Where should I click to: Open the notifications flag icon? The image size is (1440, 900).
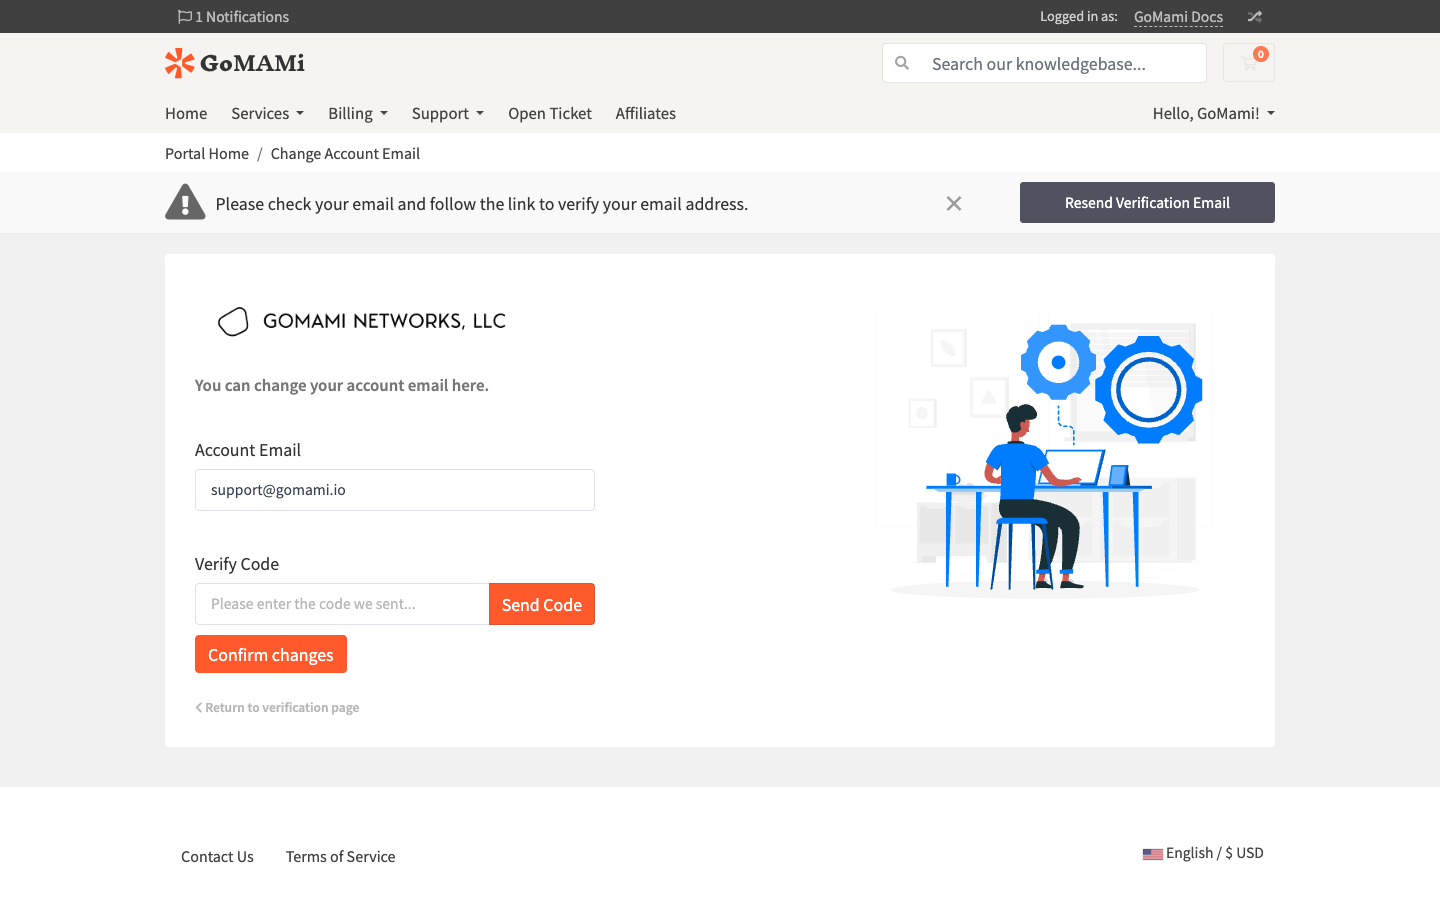pyautogui.click(x=184, y=17)
